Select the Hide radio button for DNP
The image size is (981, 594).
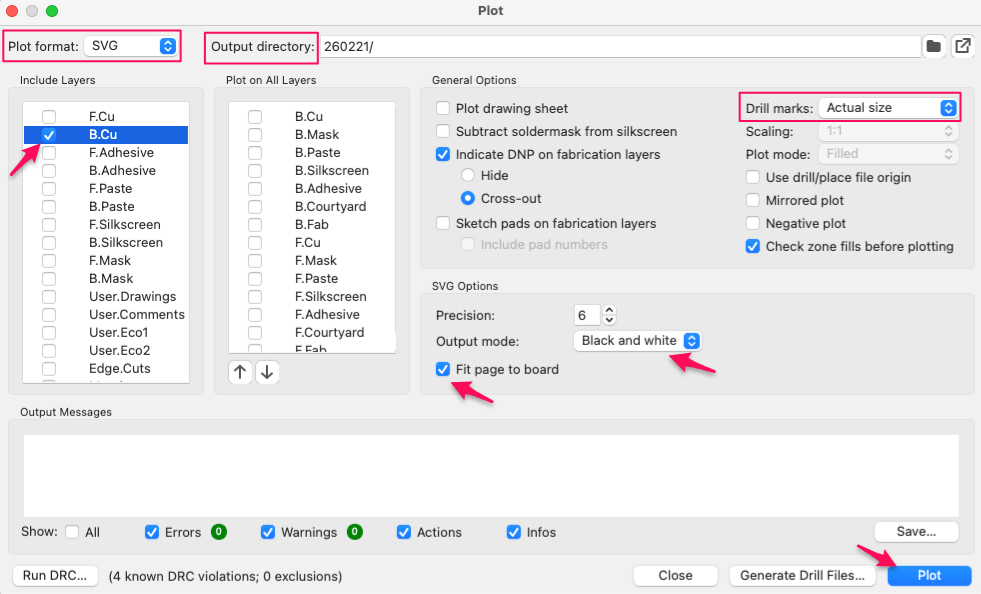[x=467, y=176]
